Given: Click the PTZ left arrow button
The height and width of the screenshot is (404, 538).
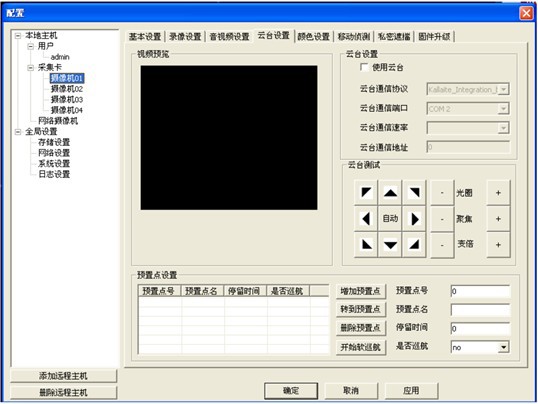Looking at the screenshot, I should (366, 219).
